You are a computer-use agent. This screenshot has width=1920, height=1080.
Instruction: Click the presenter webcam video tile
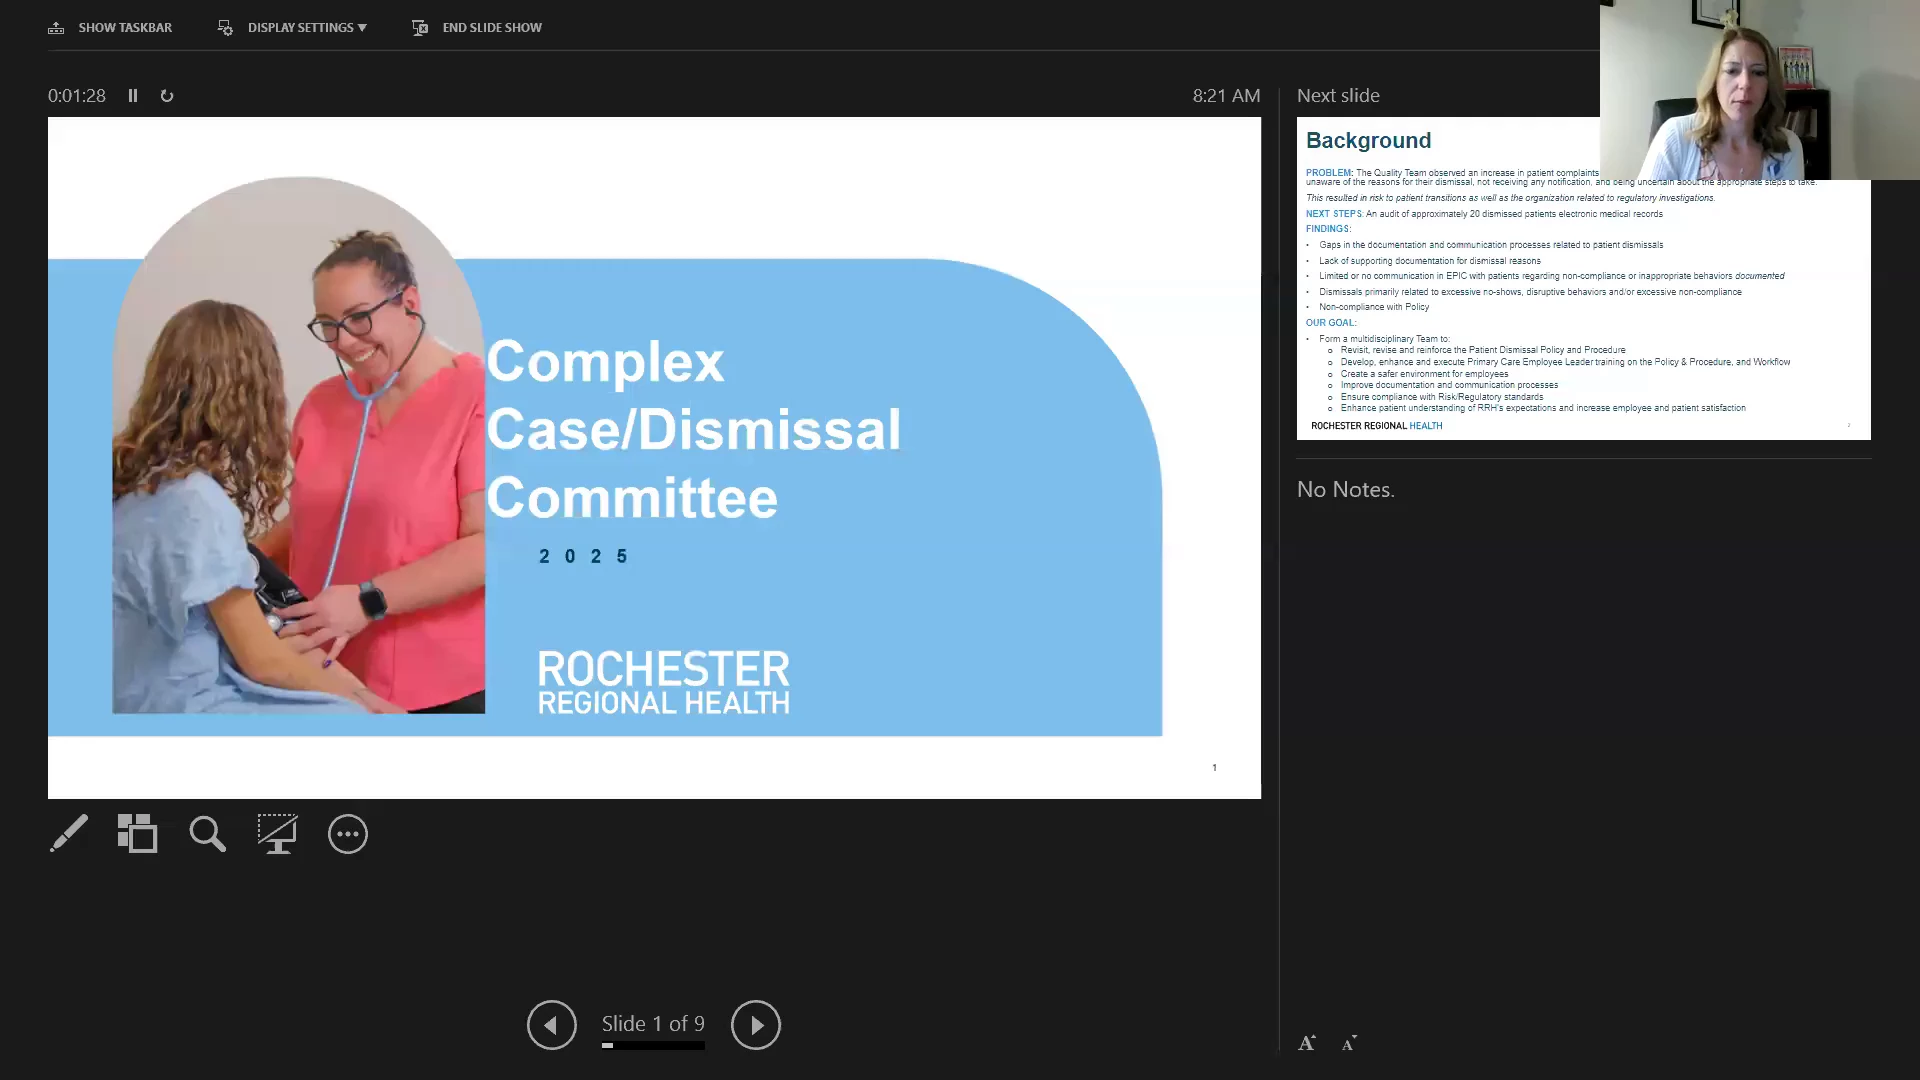coord(1760,90)
